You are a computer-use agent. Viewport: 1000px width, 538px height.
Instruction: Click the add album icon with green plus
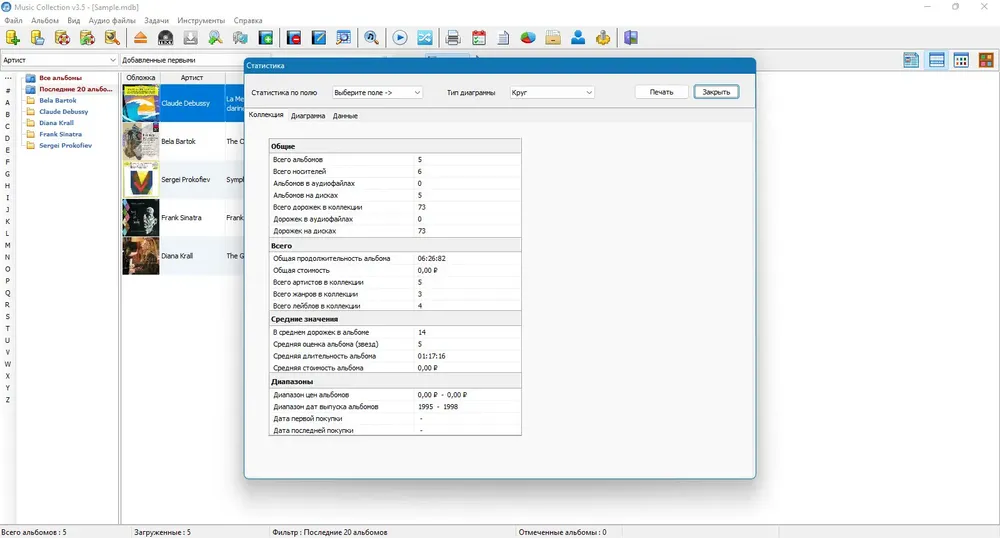(266, 38)
